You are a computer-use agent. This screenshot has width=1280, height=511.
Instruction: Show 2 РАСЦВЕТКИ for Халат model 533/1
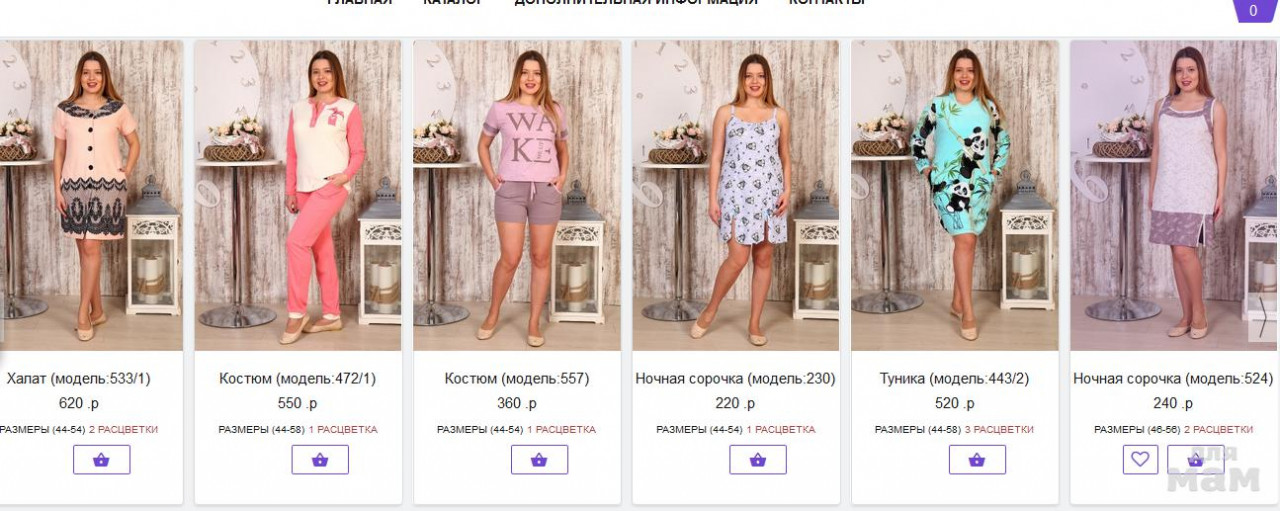pos(123,430)
